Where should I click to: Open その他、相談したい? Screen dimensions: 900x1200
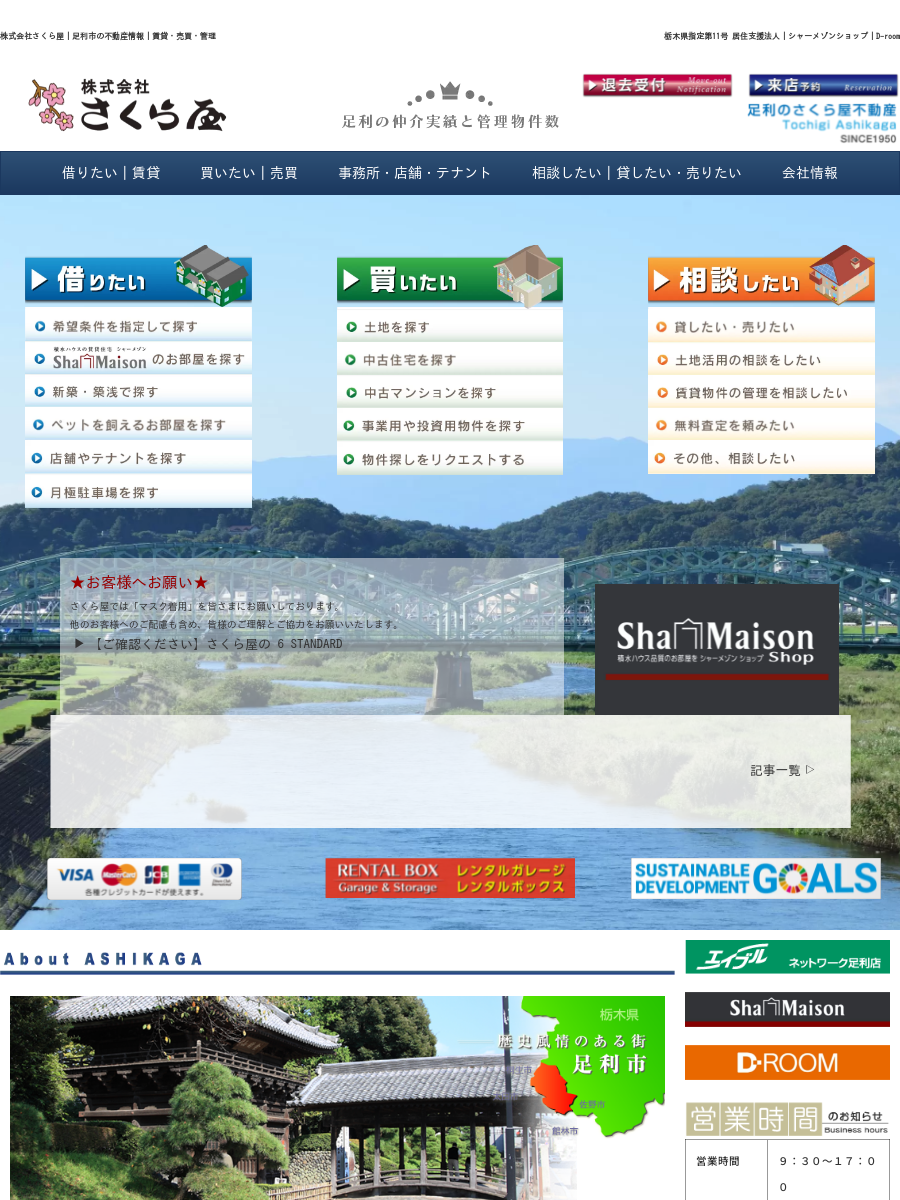761,458
